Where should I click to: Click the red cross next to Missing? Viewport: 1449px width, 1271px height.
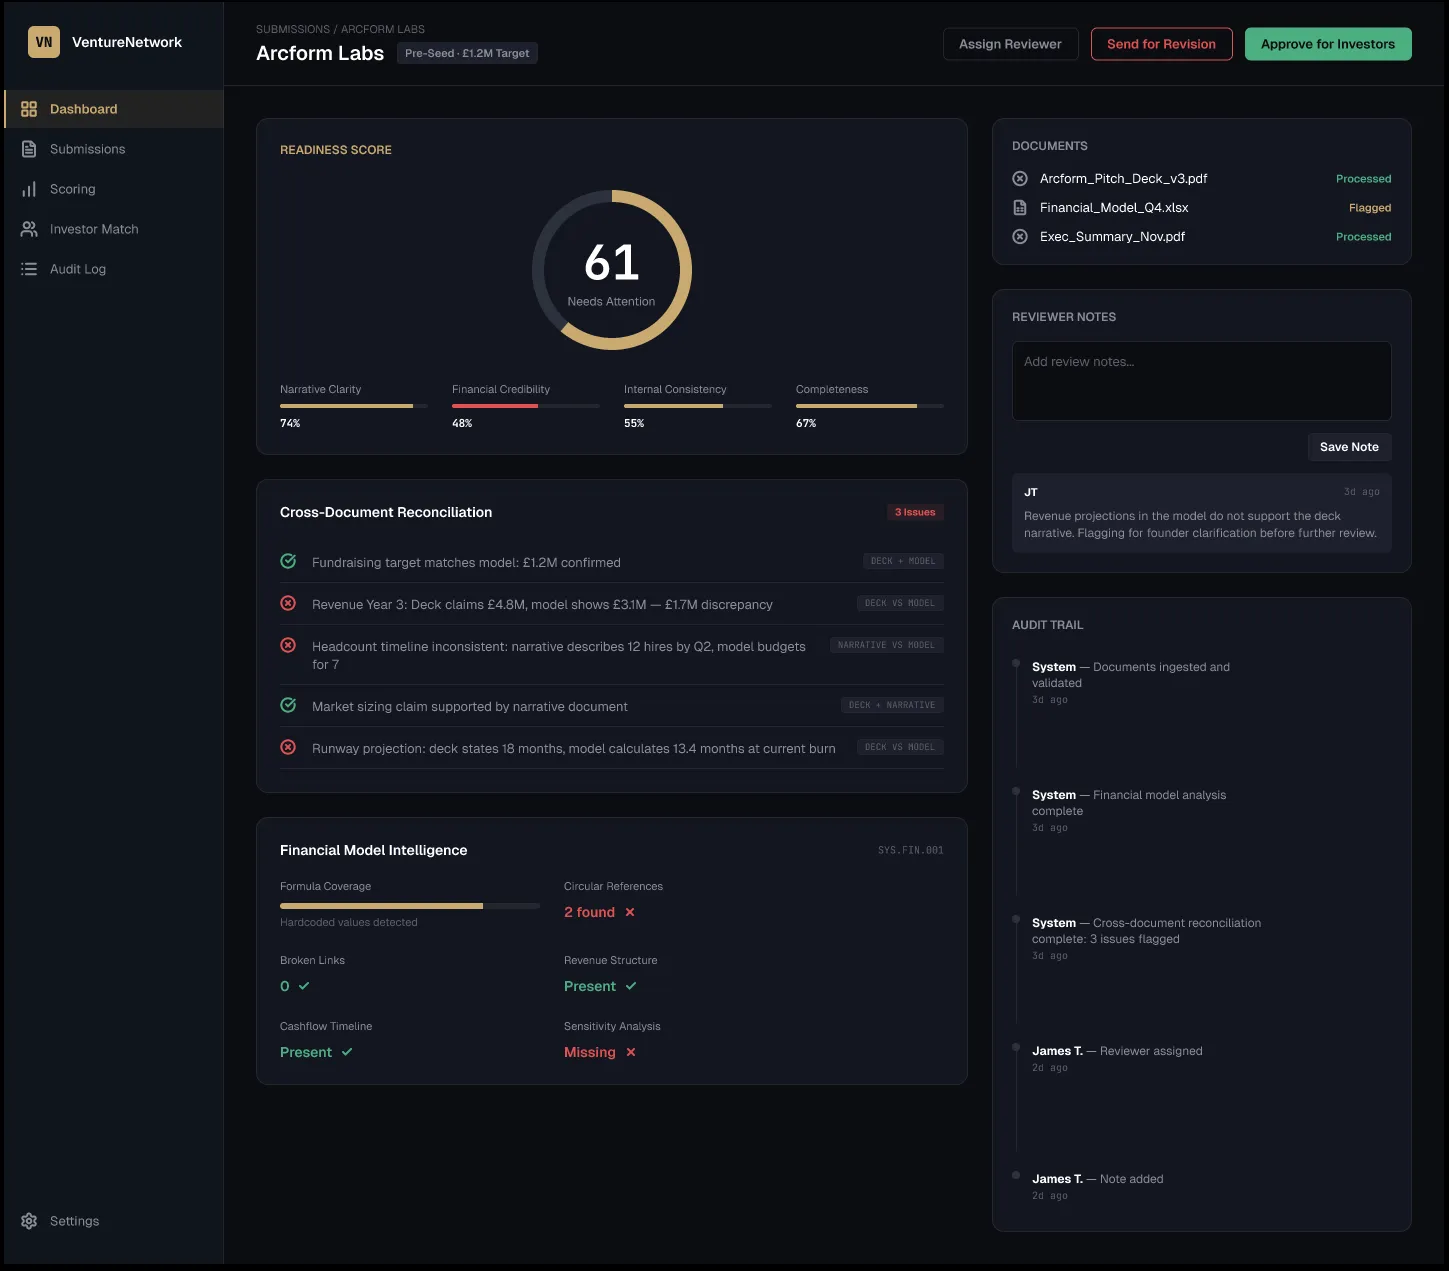click(x=631, y=1052)
